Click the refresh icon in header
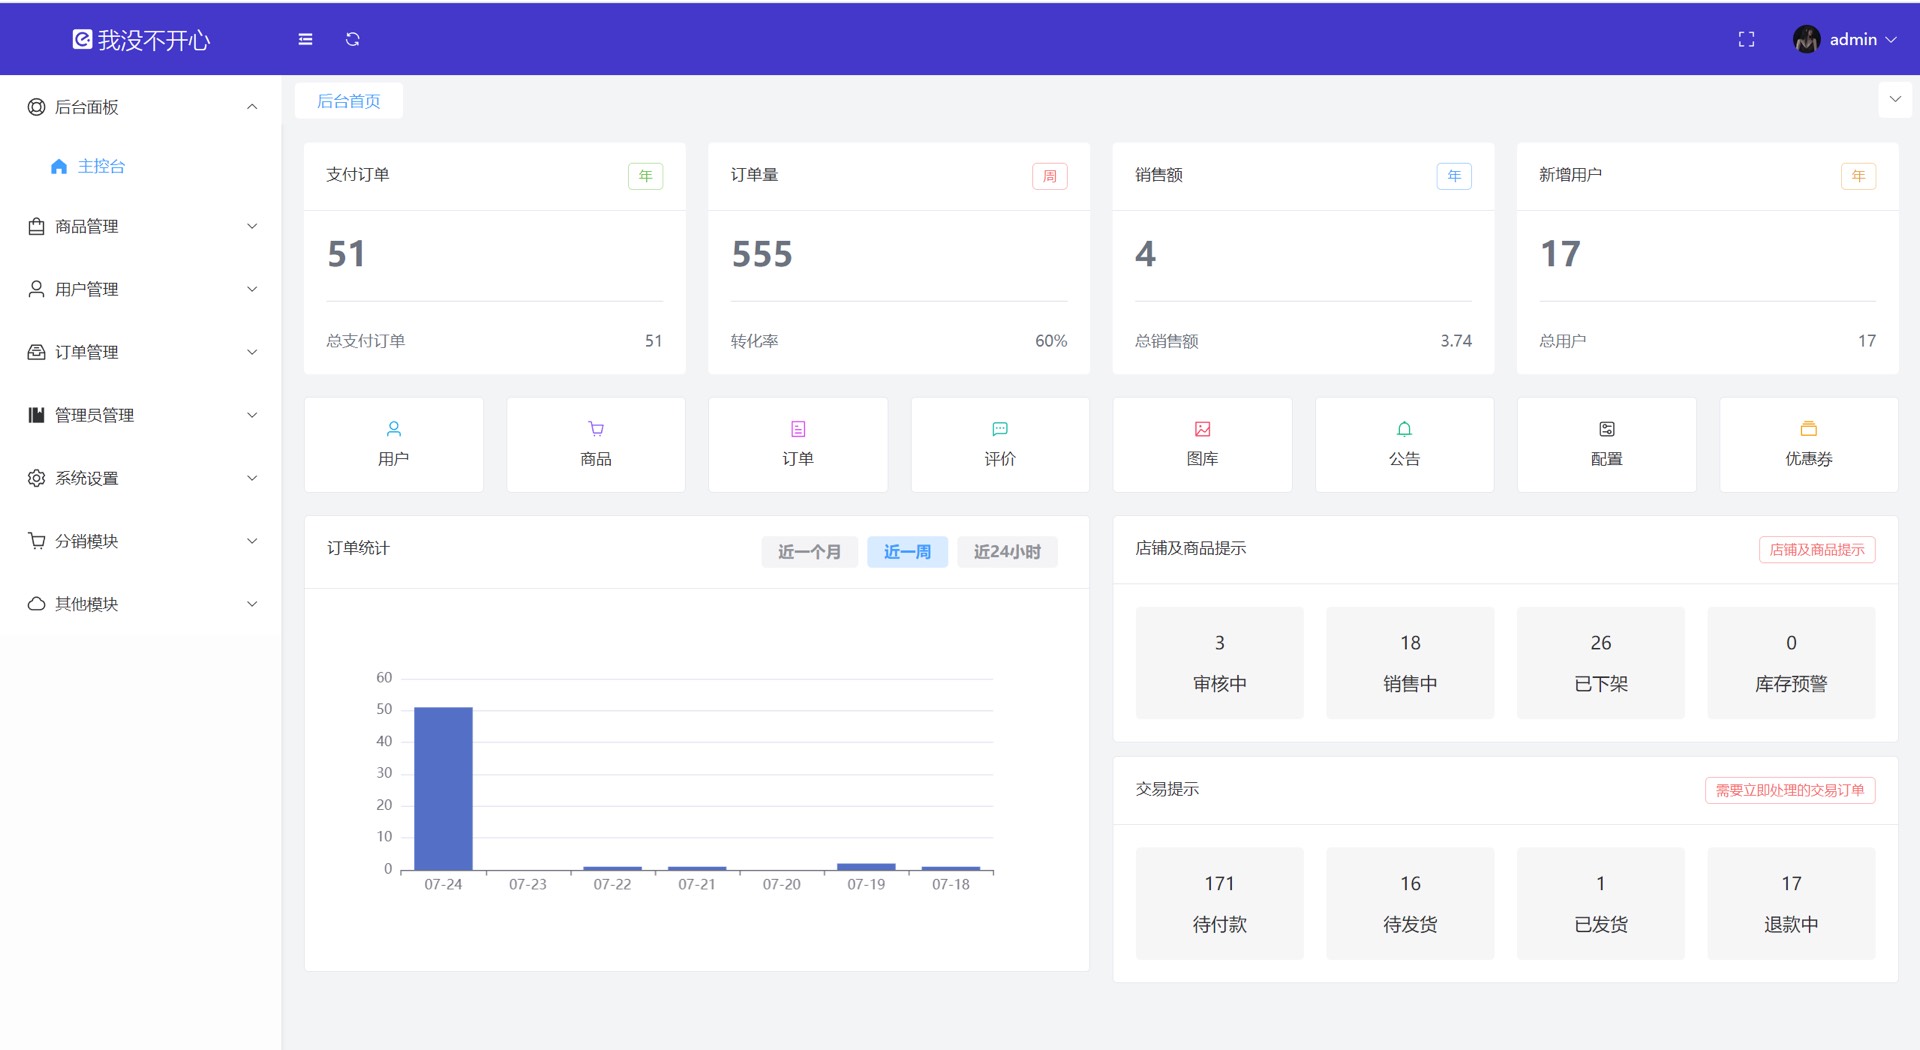 pos(352,39)
